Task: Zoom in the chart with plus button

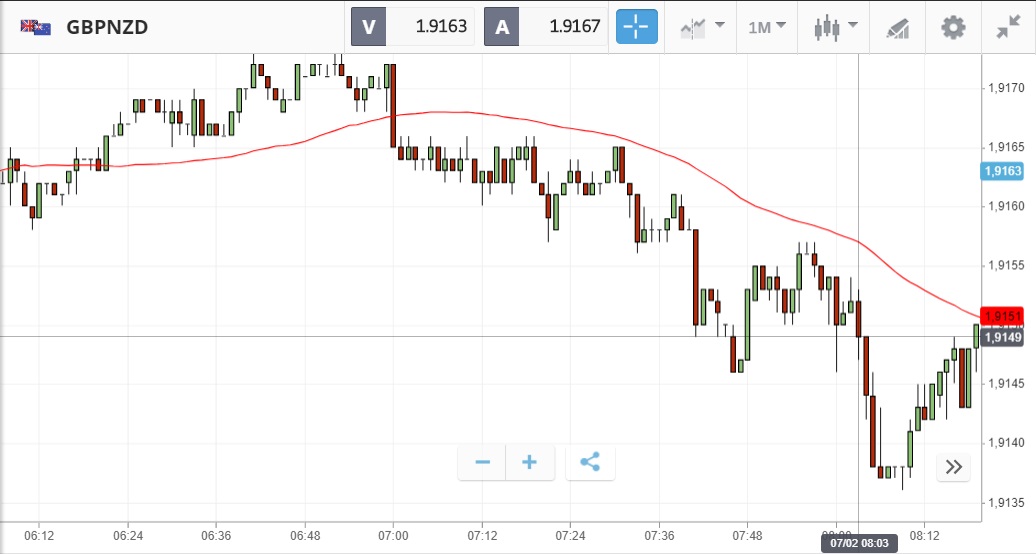Action: (x=530, y=463)
